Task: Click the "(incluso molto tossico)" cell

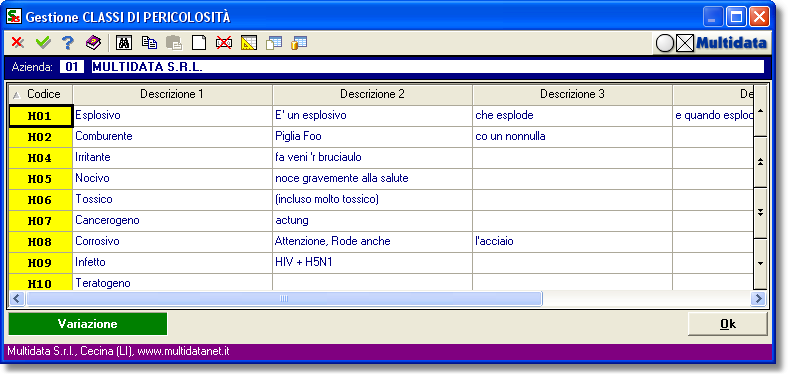Action: point(372,200)
